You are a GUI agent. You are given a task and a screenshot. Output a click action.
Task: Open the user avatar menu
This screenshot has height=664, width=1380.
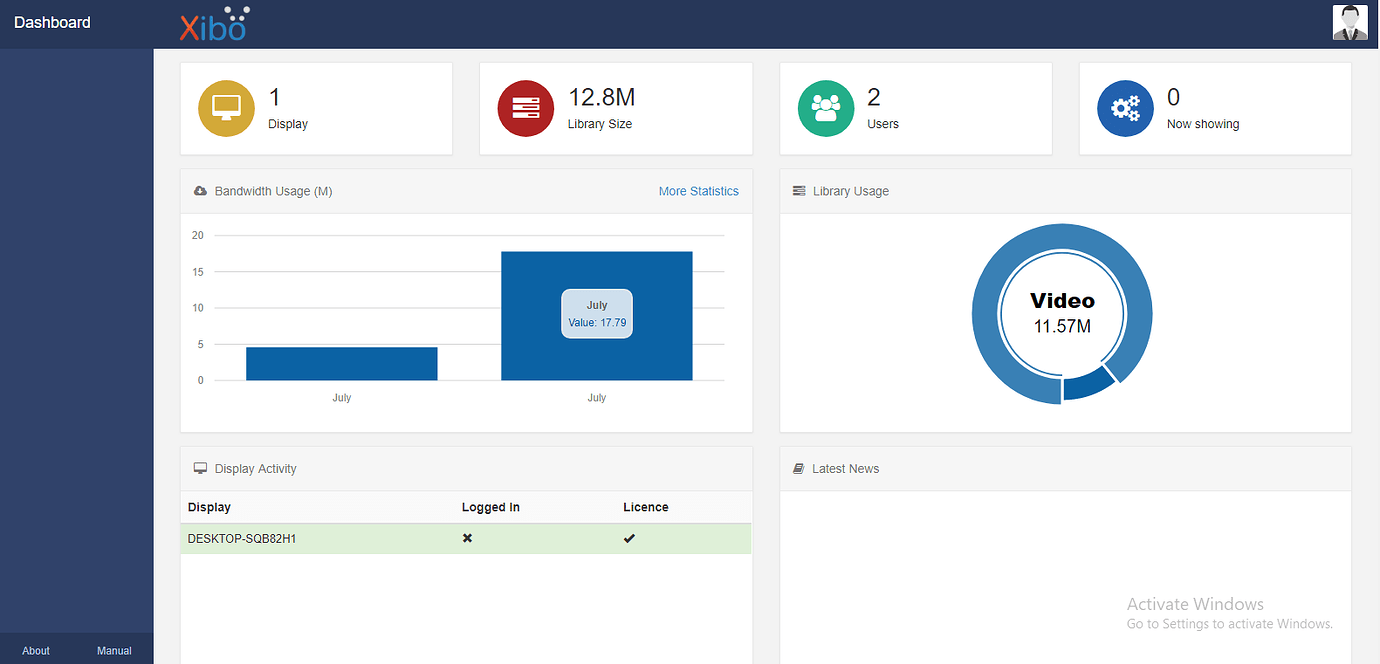(x=1350, y=23)
